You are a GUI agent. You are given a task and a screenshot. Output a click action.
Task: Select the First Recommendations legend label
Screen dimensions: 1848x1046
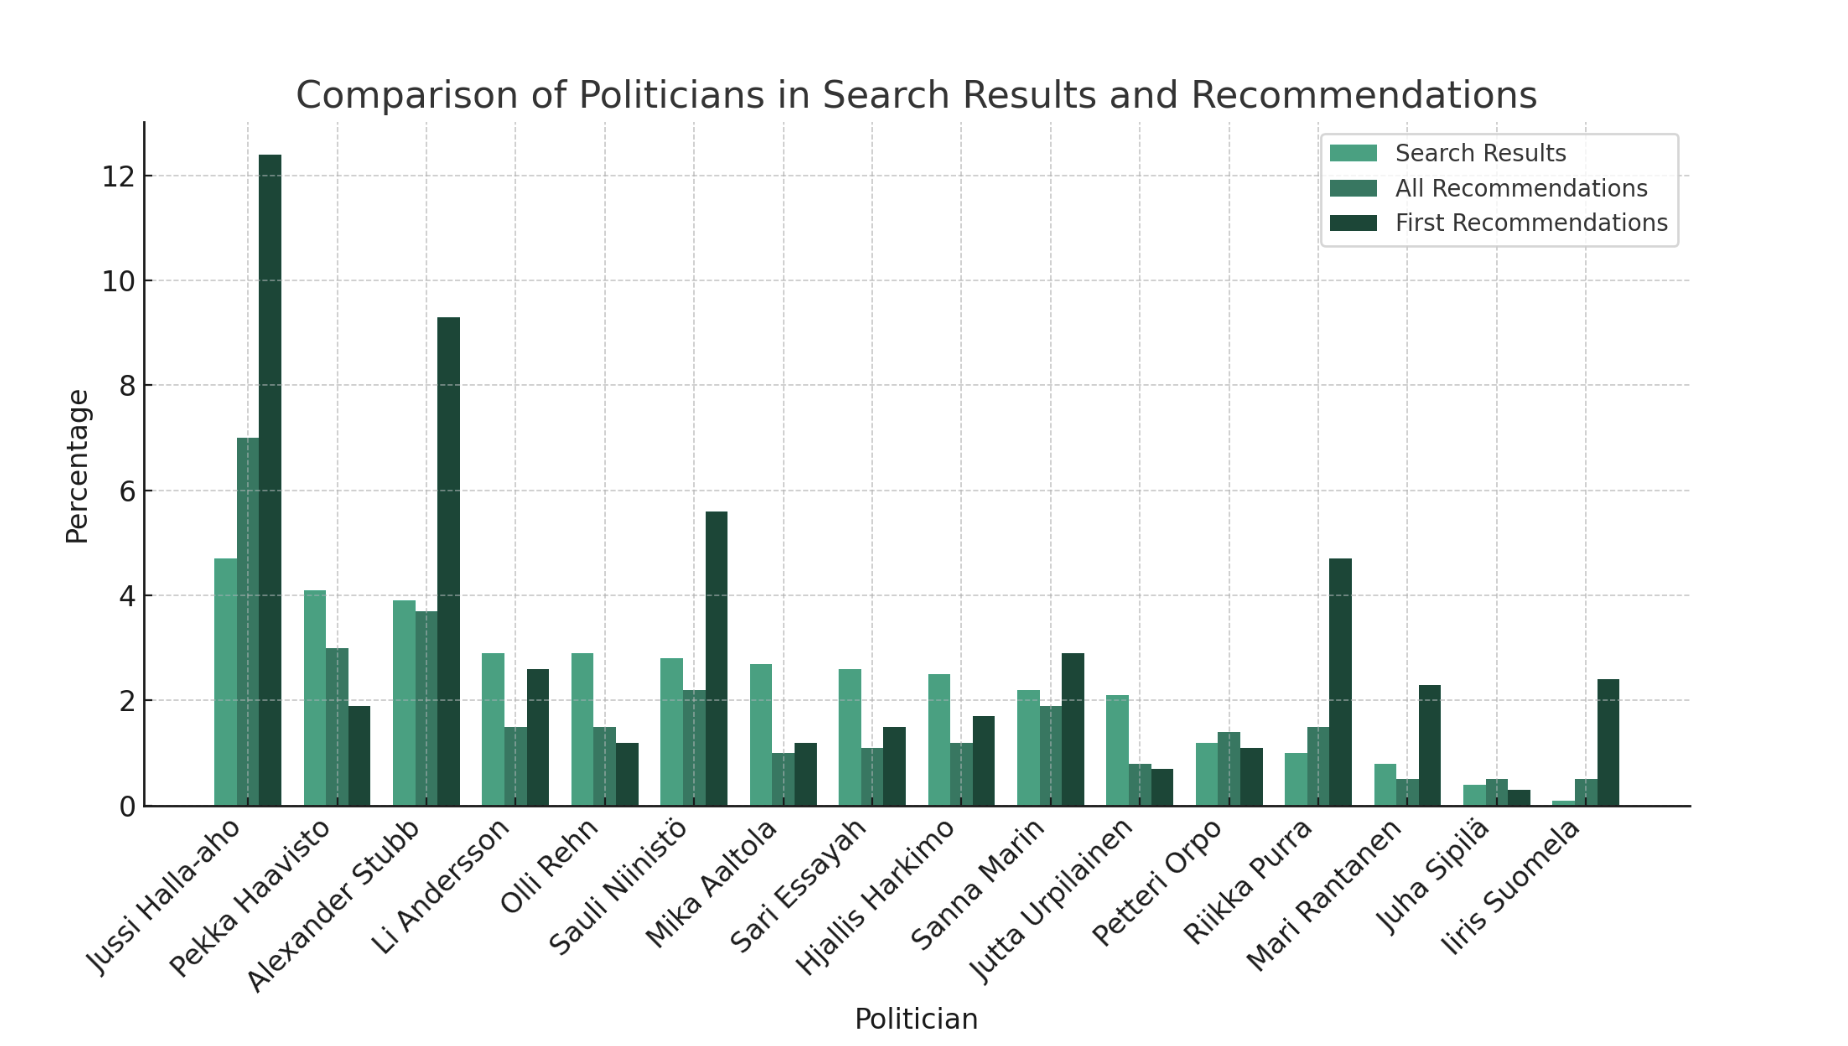(1531, 222)
